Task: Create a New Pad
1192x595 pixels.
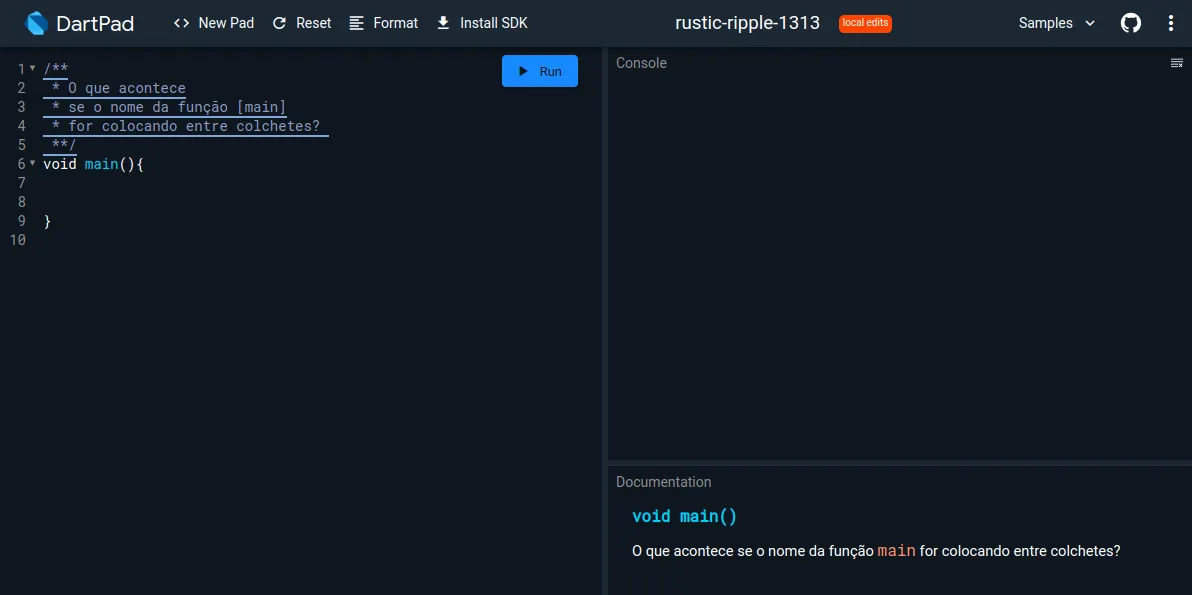Action: (214, 23)
